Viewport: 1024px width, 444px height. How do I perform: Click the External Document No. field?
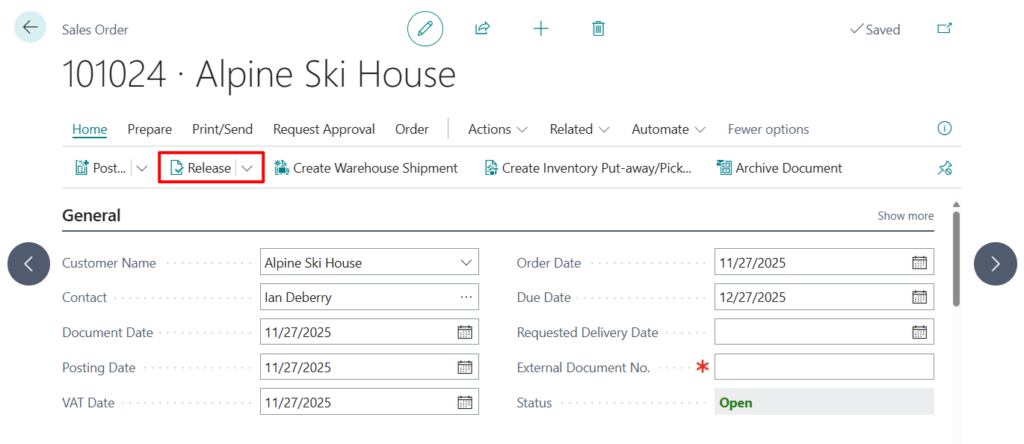(x=824, y=367)
